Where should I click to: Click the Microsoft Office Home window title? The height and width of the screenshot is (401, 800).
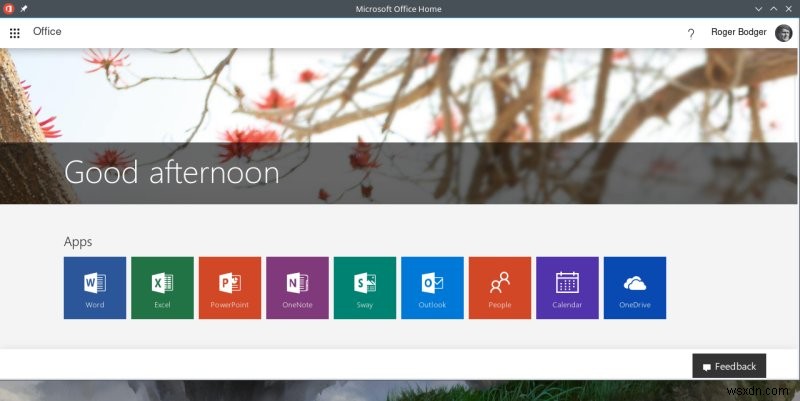pos(398,9)
